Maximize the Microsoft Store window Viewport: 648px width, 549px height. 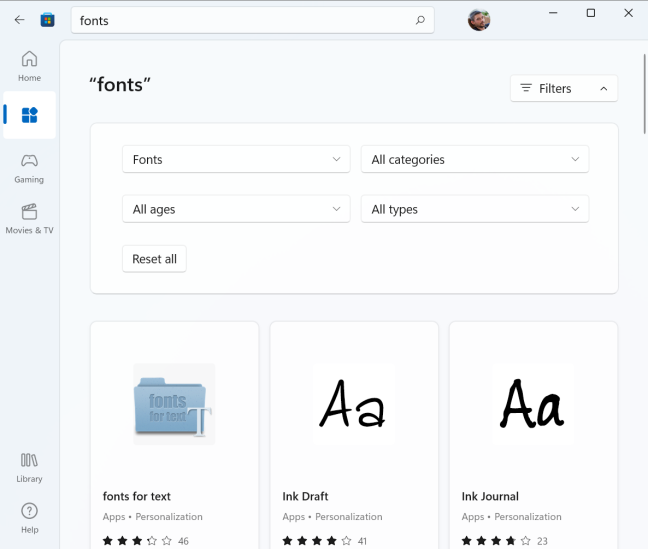click(x=591, y=13)
